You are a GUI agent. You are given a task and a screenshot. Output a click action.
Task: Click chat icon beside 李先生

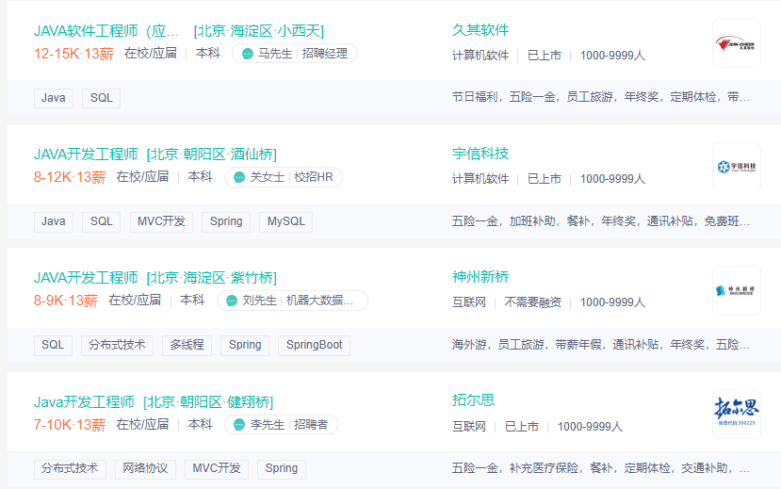tap(240, 425)
